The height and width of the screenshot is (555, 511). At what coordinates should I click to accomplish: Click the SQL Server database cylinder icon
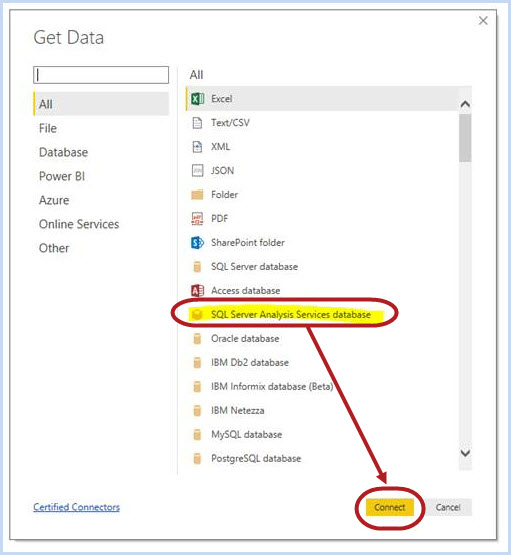click(197, 267)
